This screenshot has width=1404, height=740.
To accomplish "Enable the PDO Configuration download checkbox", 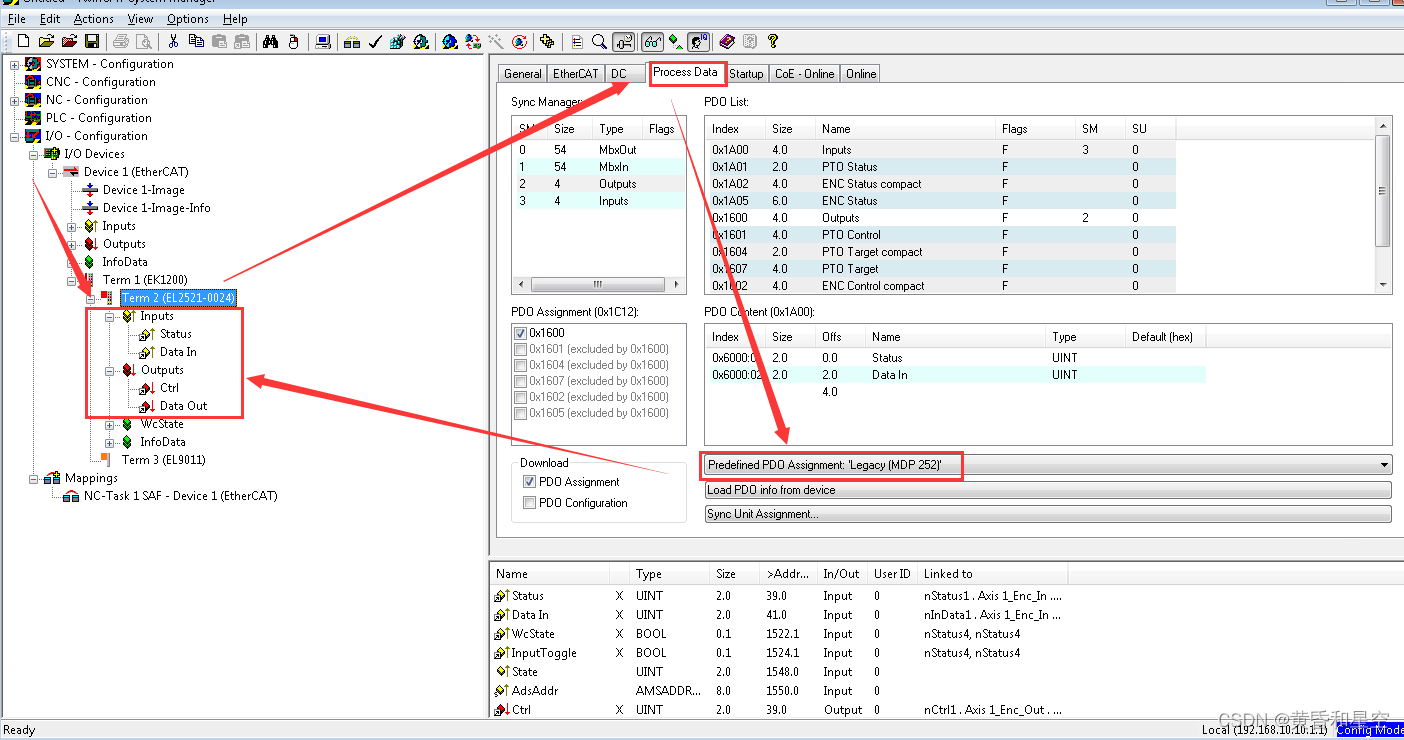I will tap(529, 503).
